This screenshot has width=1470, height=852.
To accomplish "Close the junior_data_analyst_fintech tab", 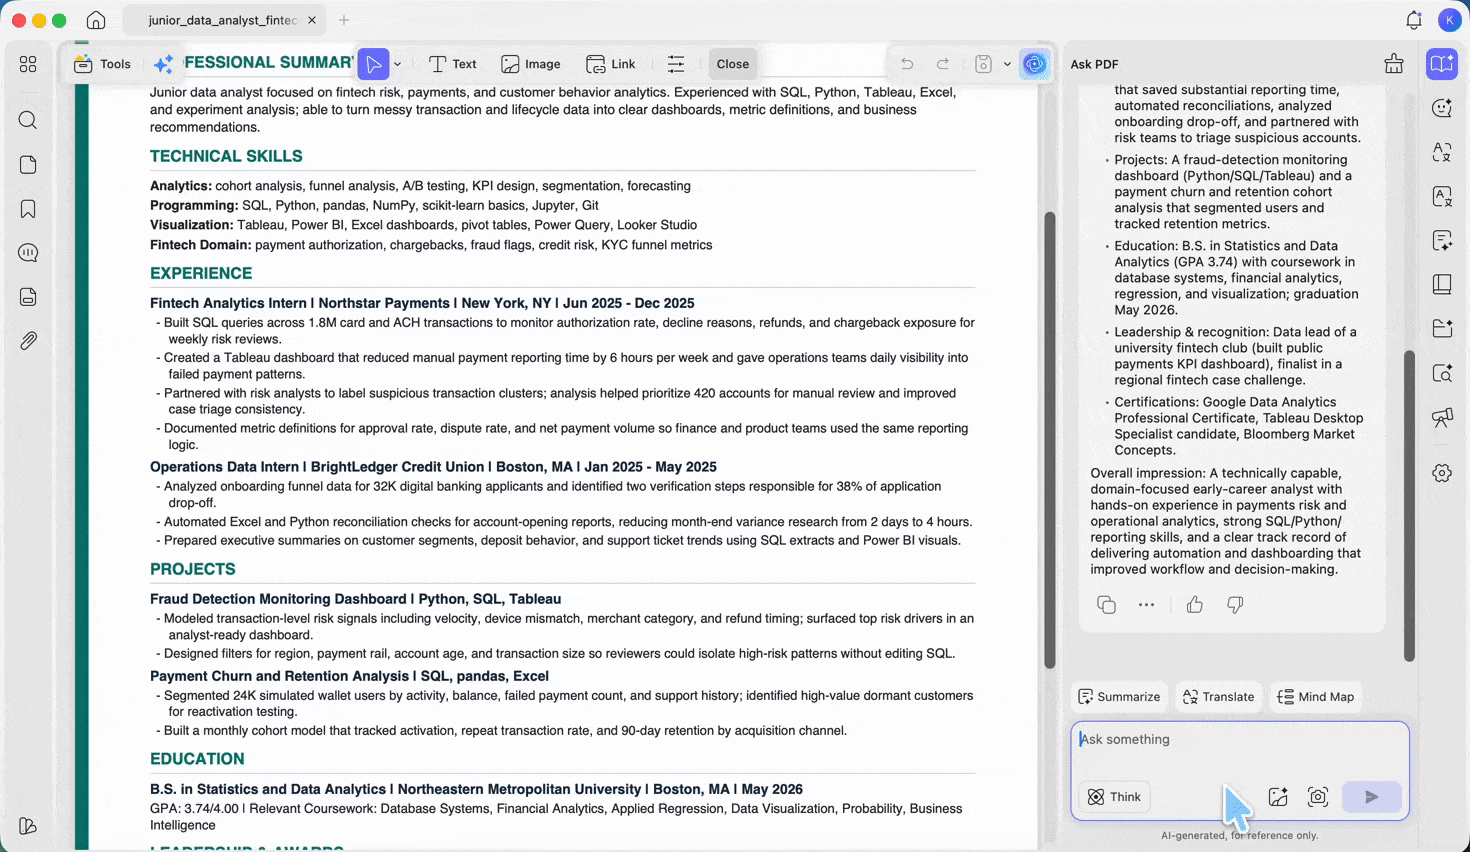I will coord(312,20).
